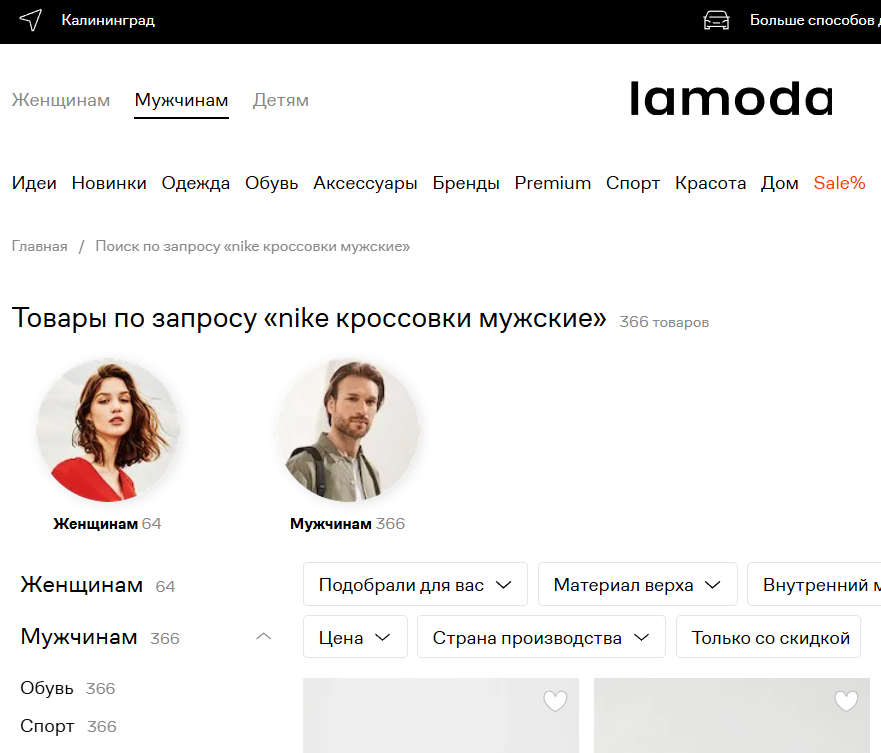Add first product to favorites with the heart
This screenshot has height=753, width=881.
tap(555, 701)
